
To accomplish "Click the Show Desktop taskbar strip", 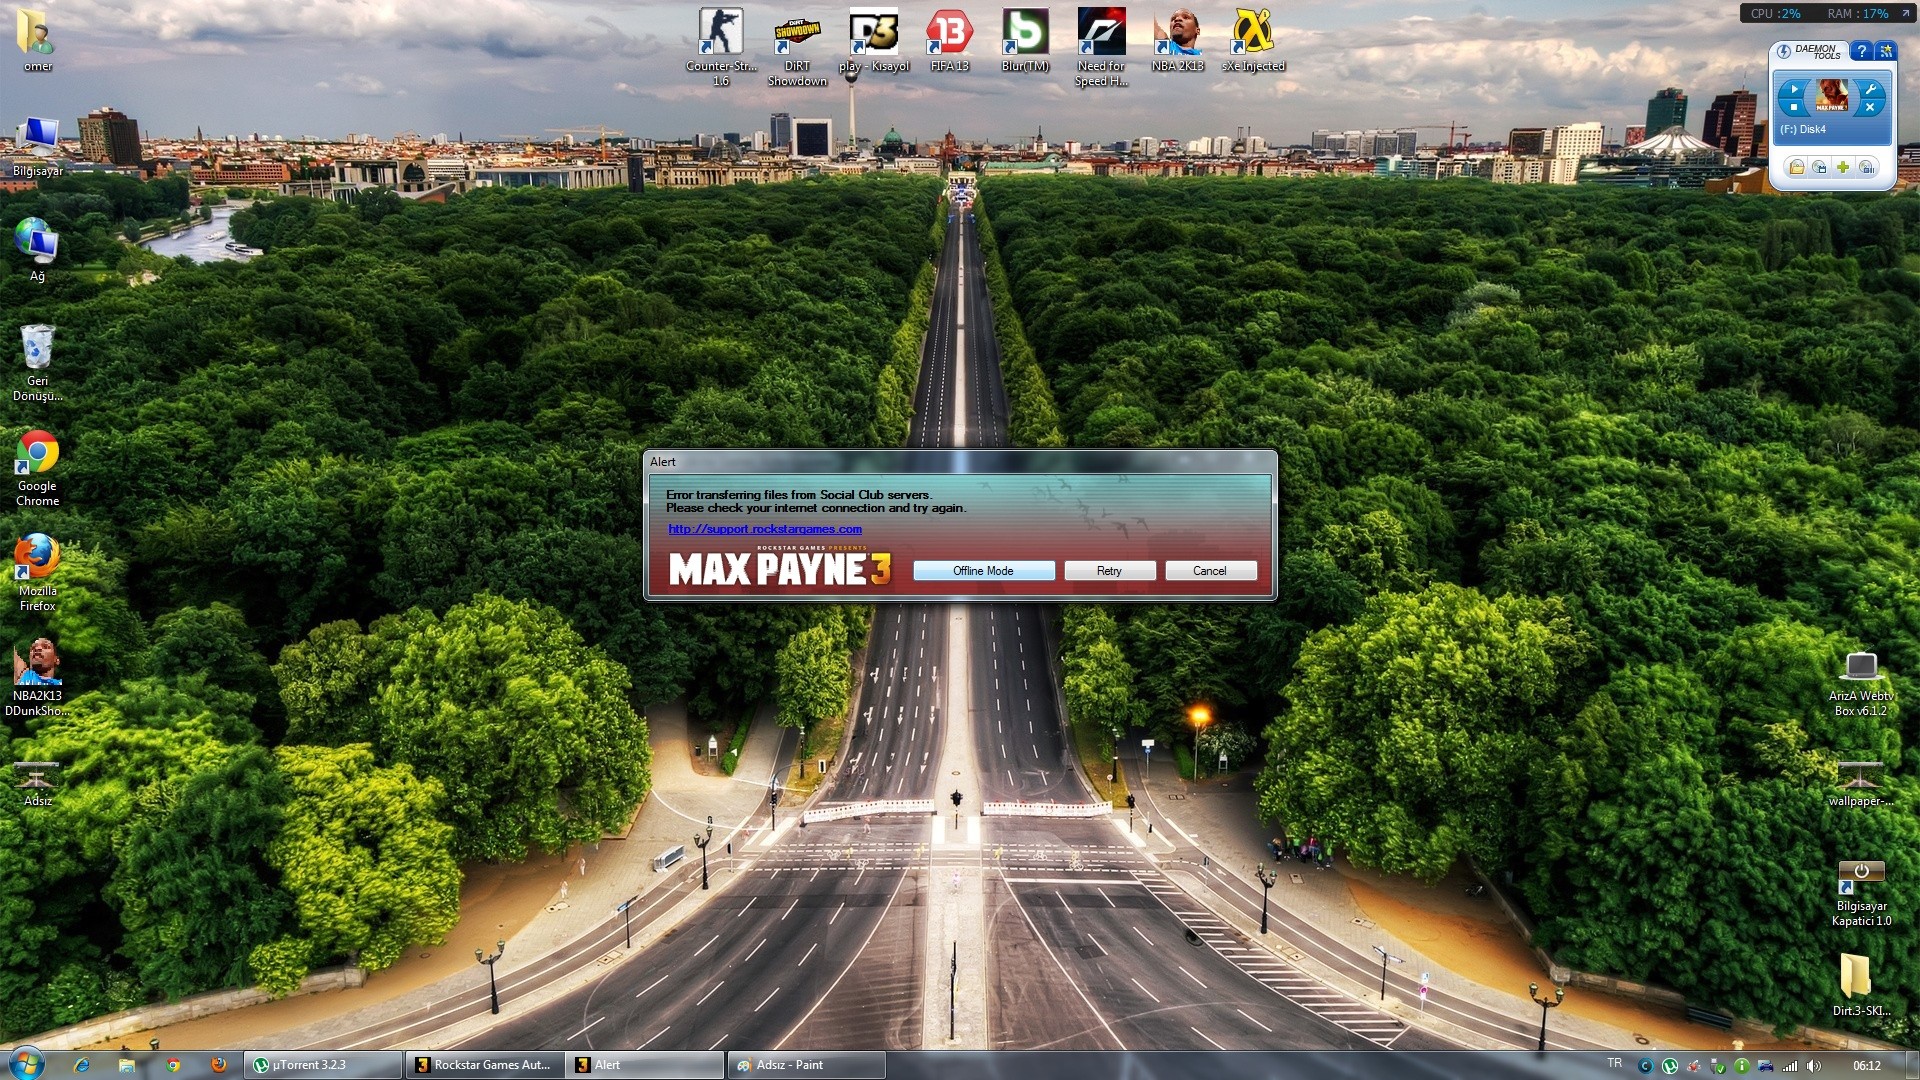I will 1912,1065.
